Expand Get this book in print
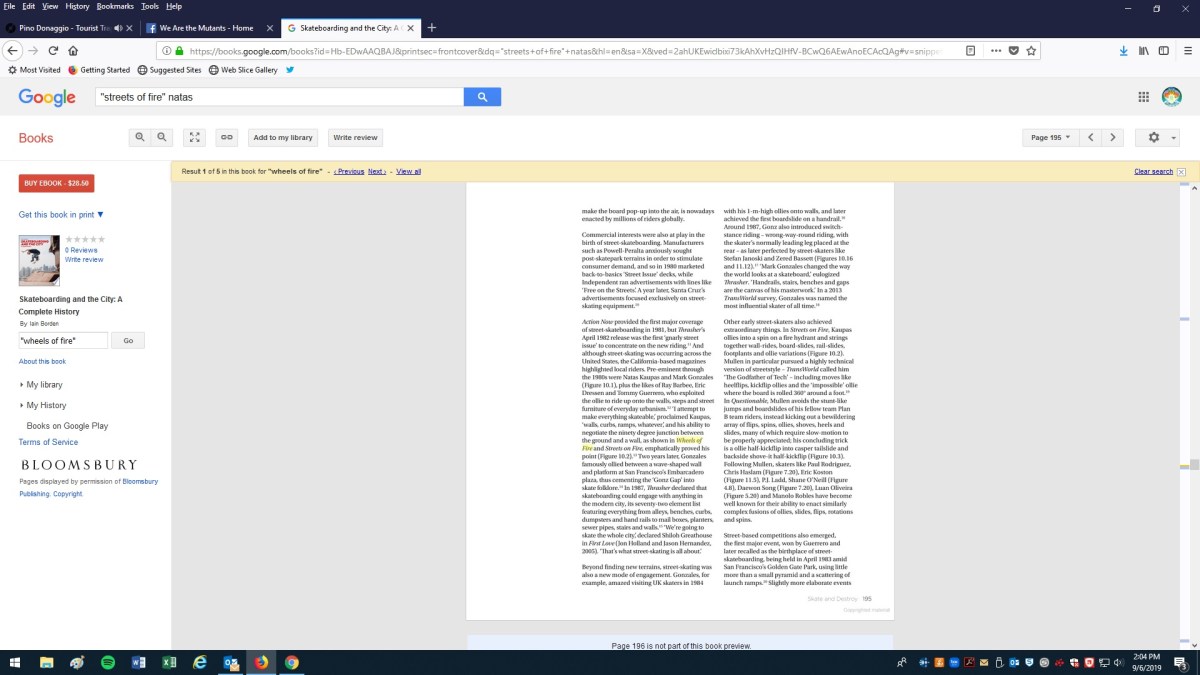Screen dimensions: 1200x675 61,215
